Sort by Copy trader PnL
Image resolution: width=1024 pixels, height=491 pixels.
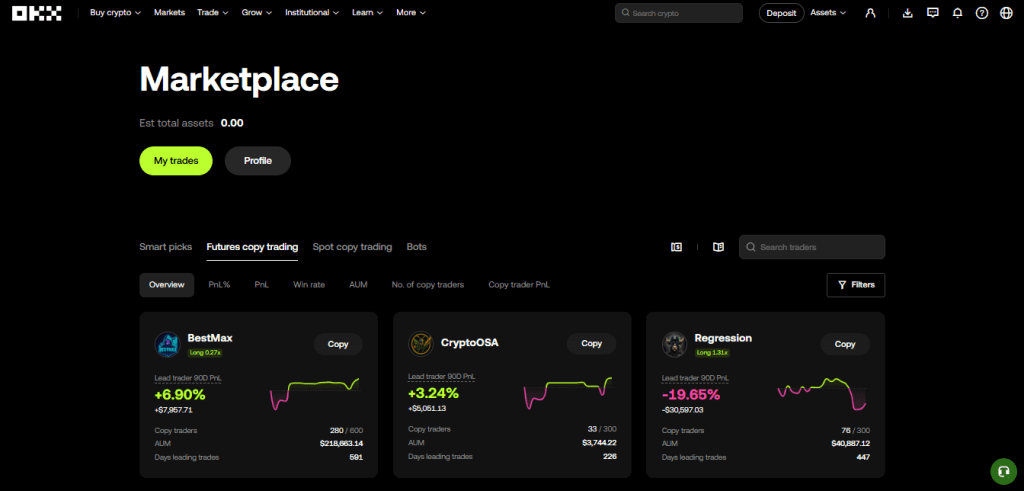coord(519,285)
